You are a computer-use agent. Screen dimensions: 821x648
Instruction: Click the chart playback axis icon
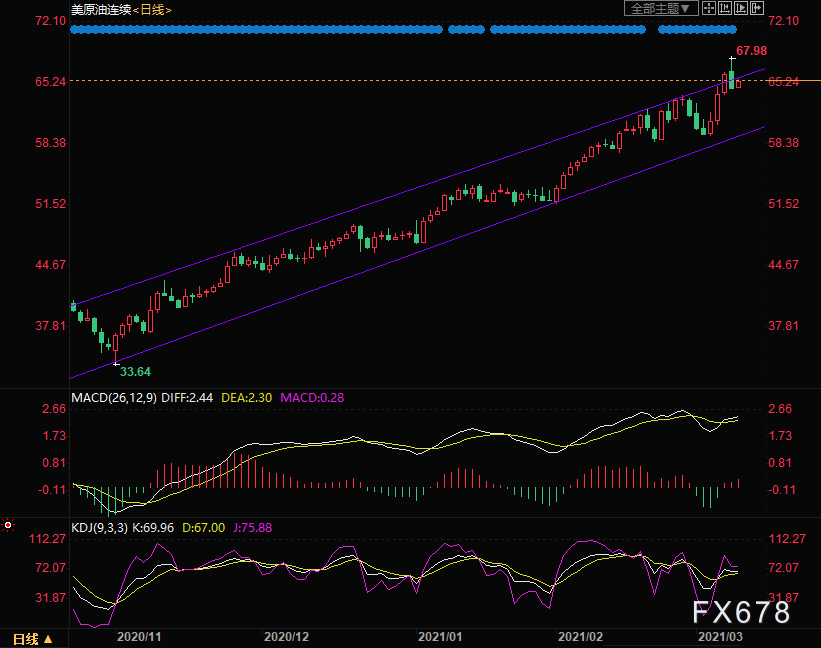(741, 8)
